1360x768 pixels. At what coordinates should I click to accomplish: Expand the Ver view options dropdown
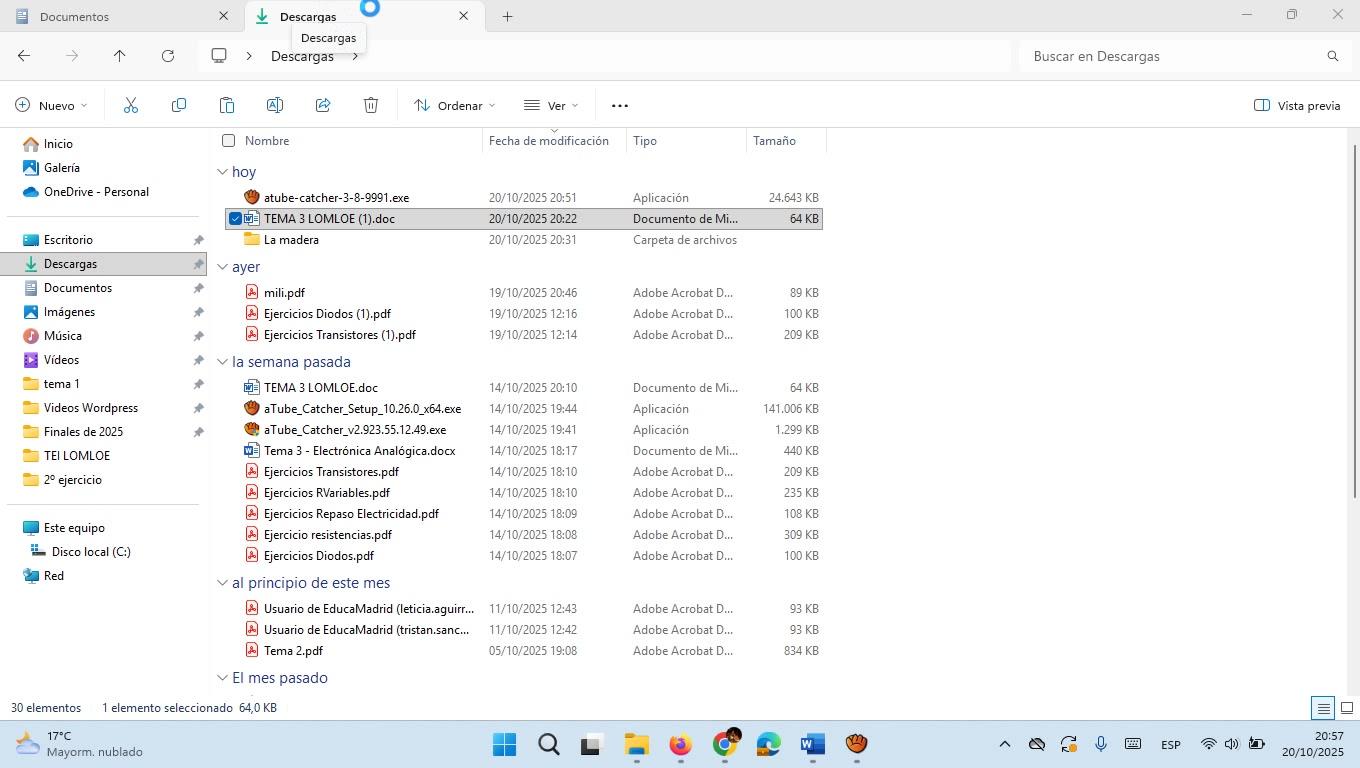[551, 105]
